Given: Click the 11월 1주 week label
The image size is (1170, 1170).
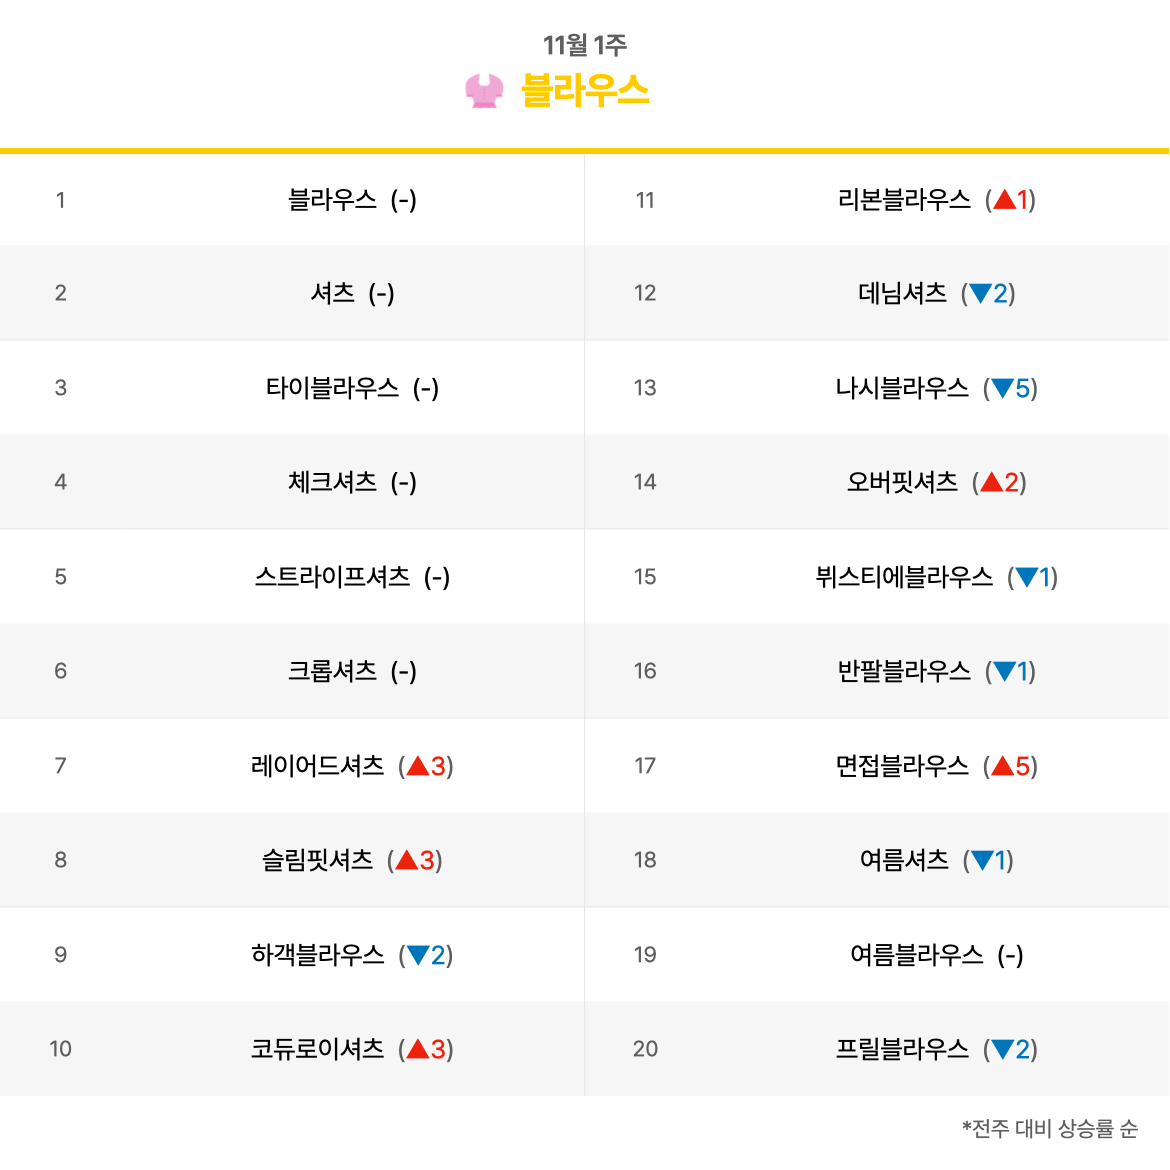Looking at the screenshot, I should click(584, 45).
